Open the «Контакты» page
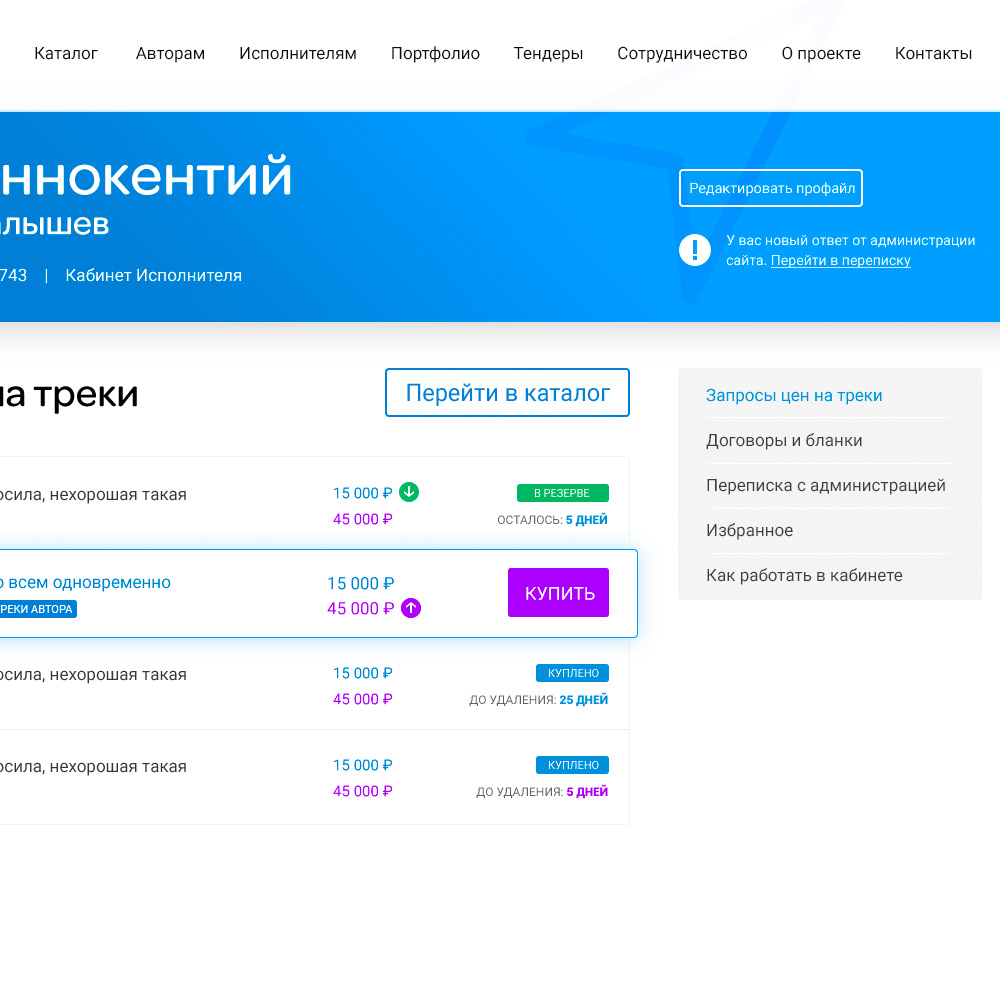The width and height of the screenshot is (1000, 1000). coord(933,53)
